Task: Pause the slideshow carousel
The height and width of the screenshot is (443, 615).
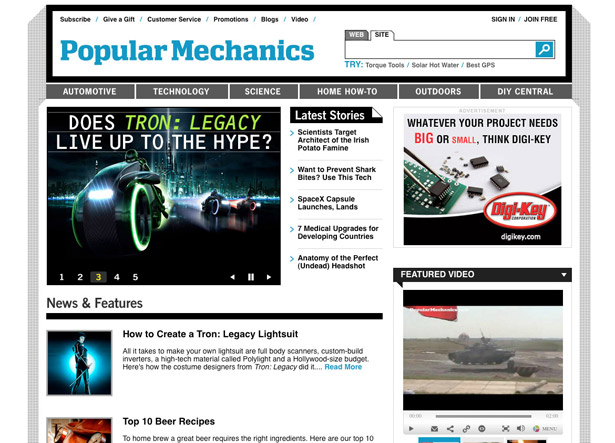Action: point(251,277)
